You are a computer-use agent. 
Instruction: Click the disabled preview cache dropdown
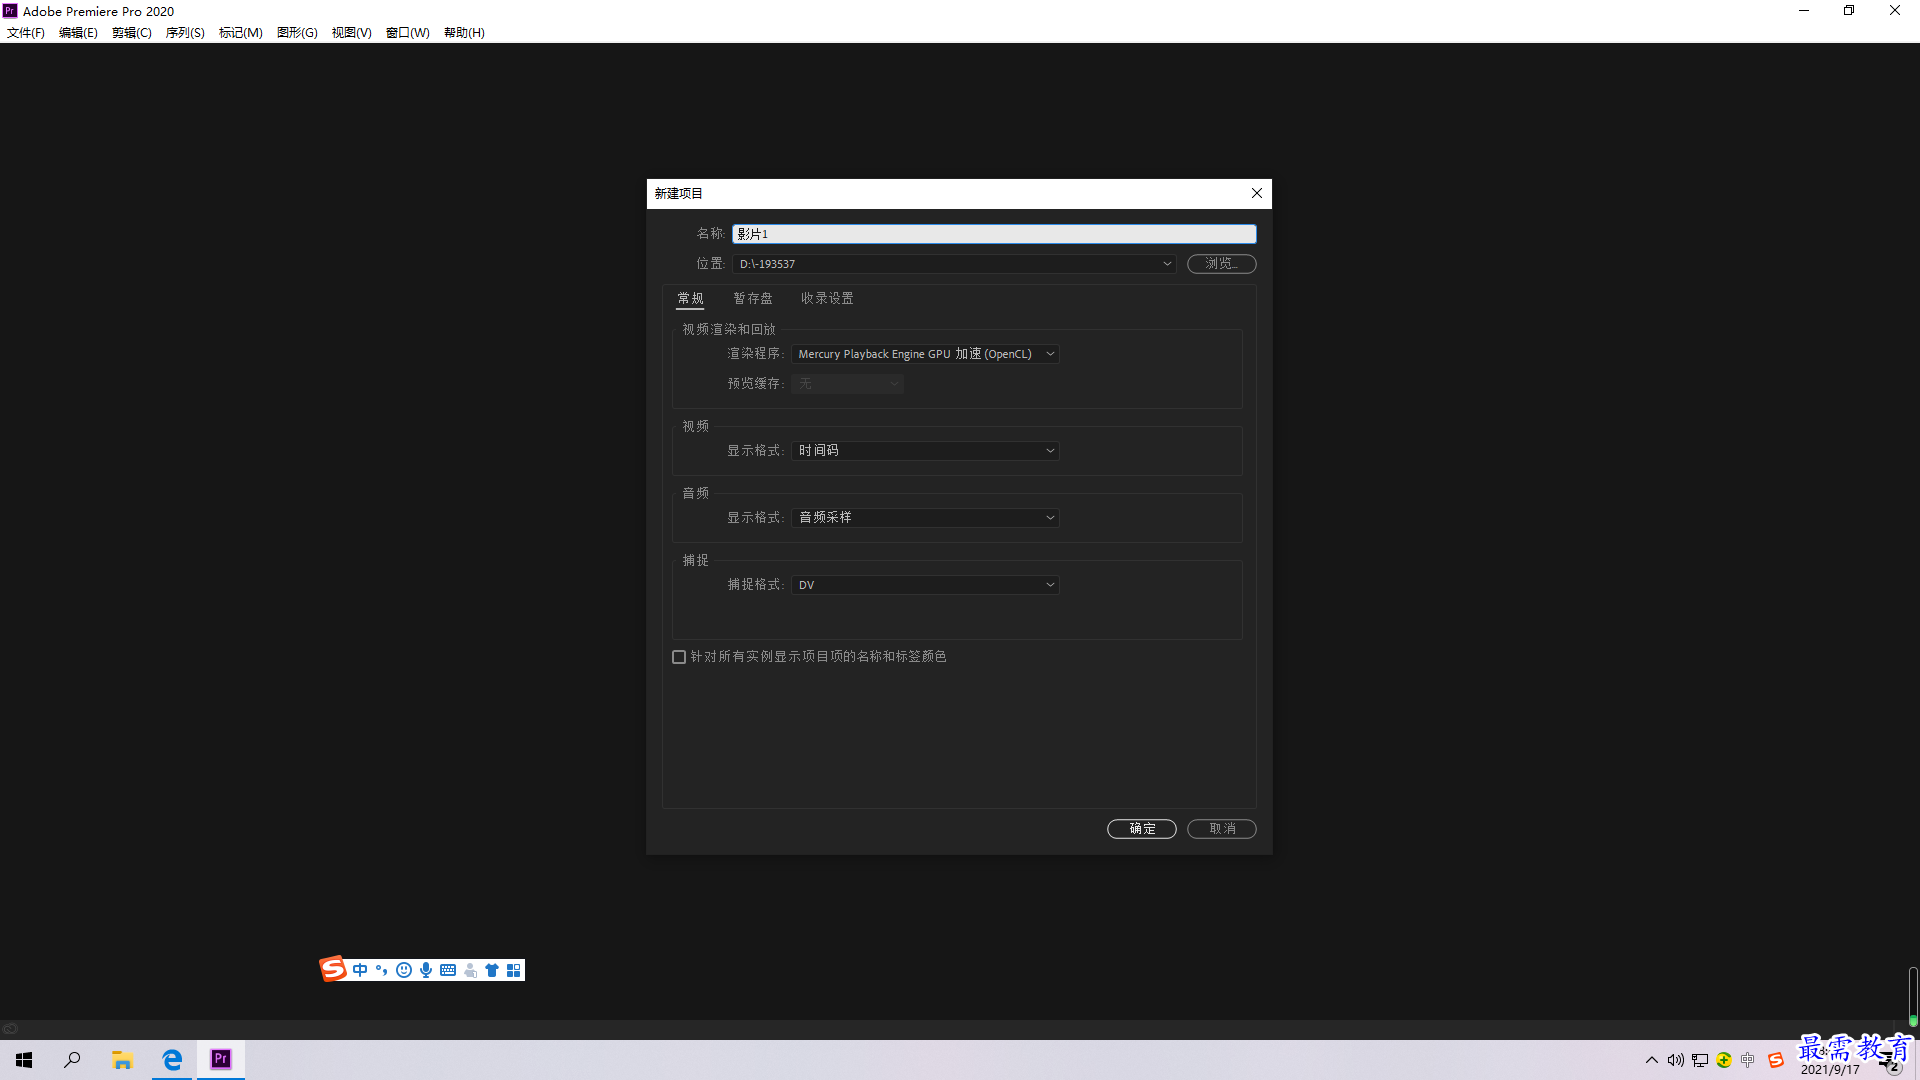pos(847,384)
